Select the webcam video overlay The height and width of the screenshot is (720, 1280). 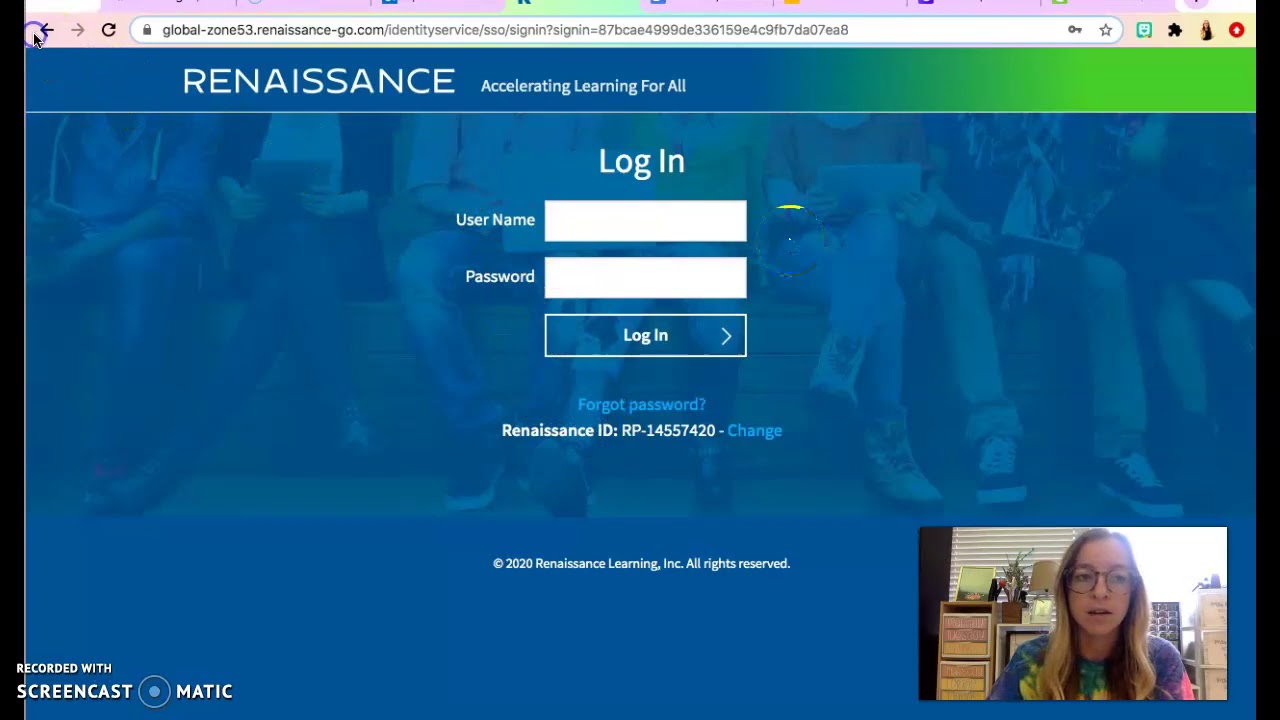pyautogui.click(x=1073, y=614)
